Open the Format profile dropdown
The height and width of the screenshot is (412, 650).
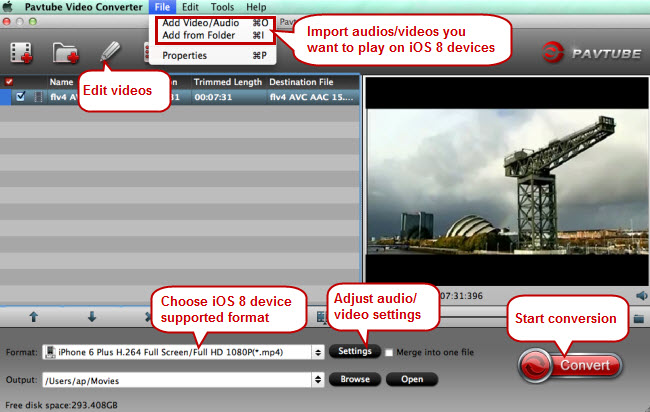pos(183,352)
